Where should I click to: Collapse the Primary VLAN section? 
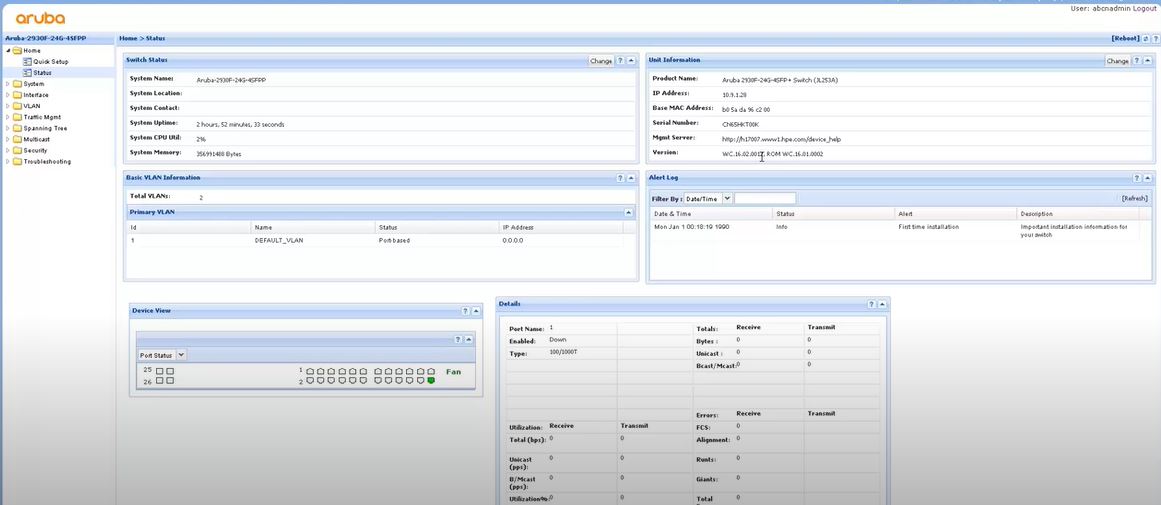pos(629,213)
